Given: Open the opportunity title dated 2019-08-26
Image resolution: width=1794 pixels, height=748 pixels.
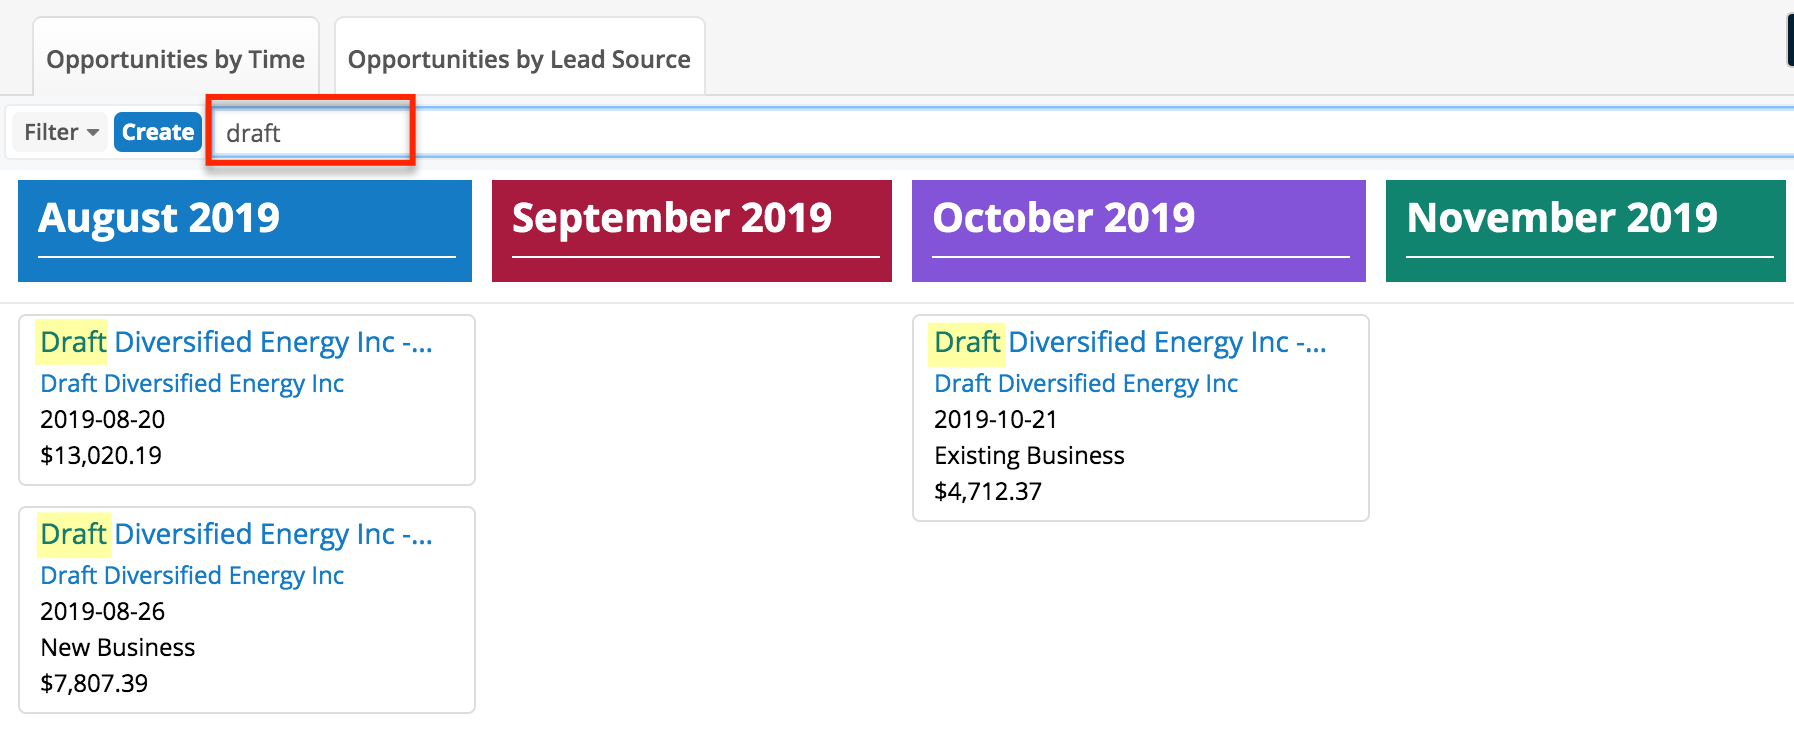Looking at the screenshot, I should click(236, 534).
